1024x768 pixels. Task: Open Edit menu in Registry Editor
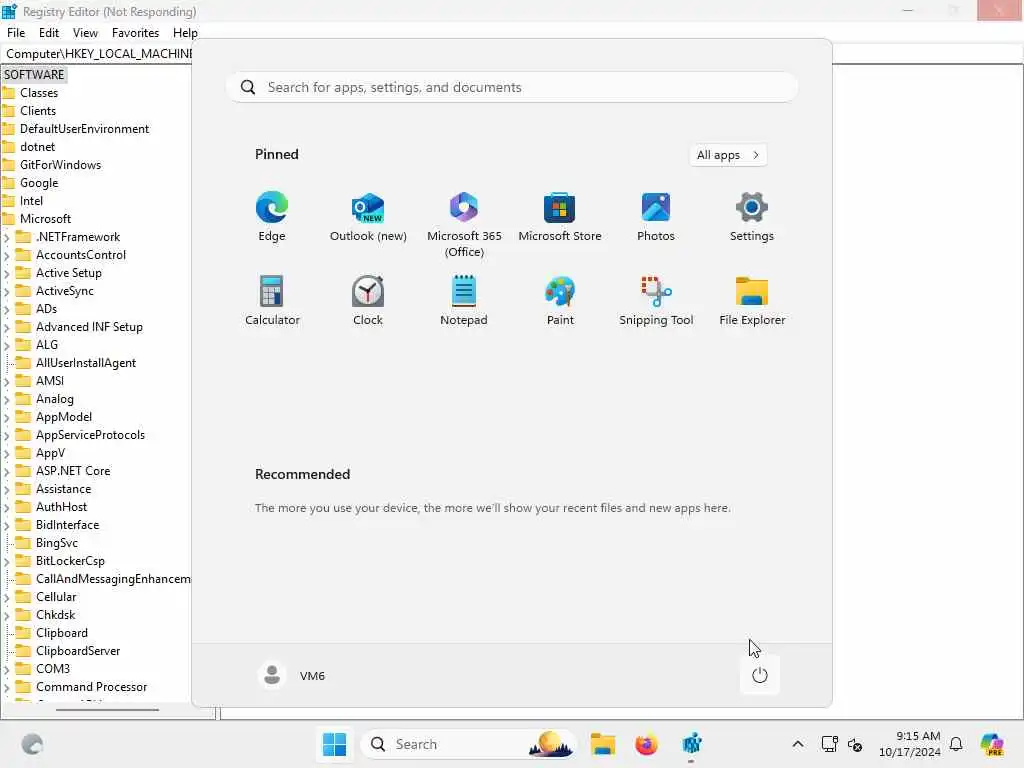(x=48, y=33)
